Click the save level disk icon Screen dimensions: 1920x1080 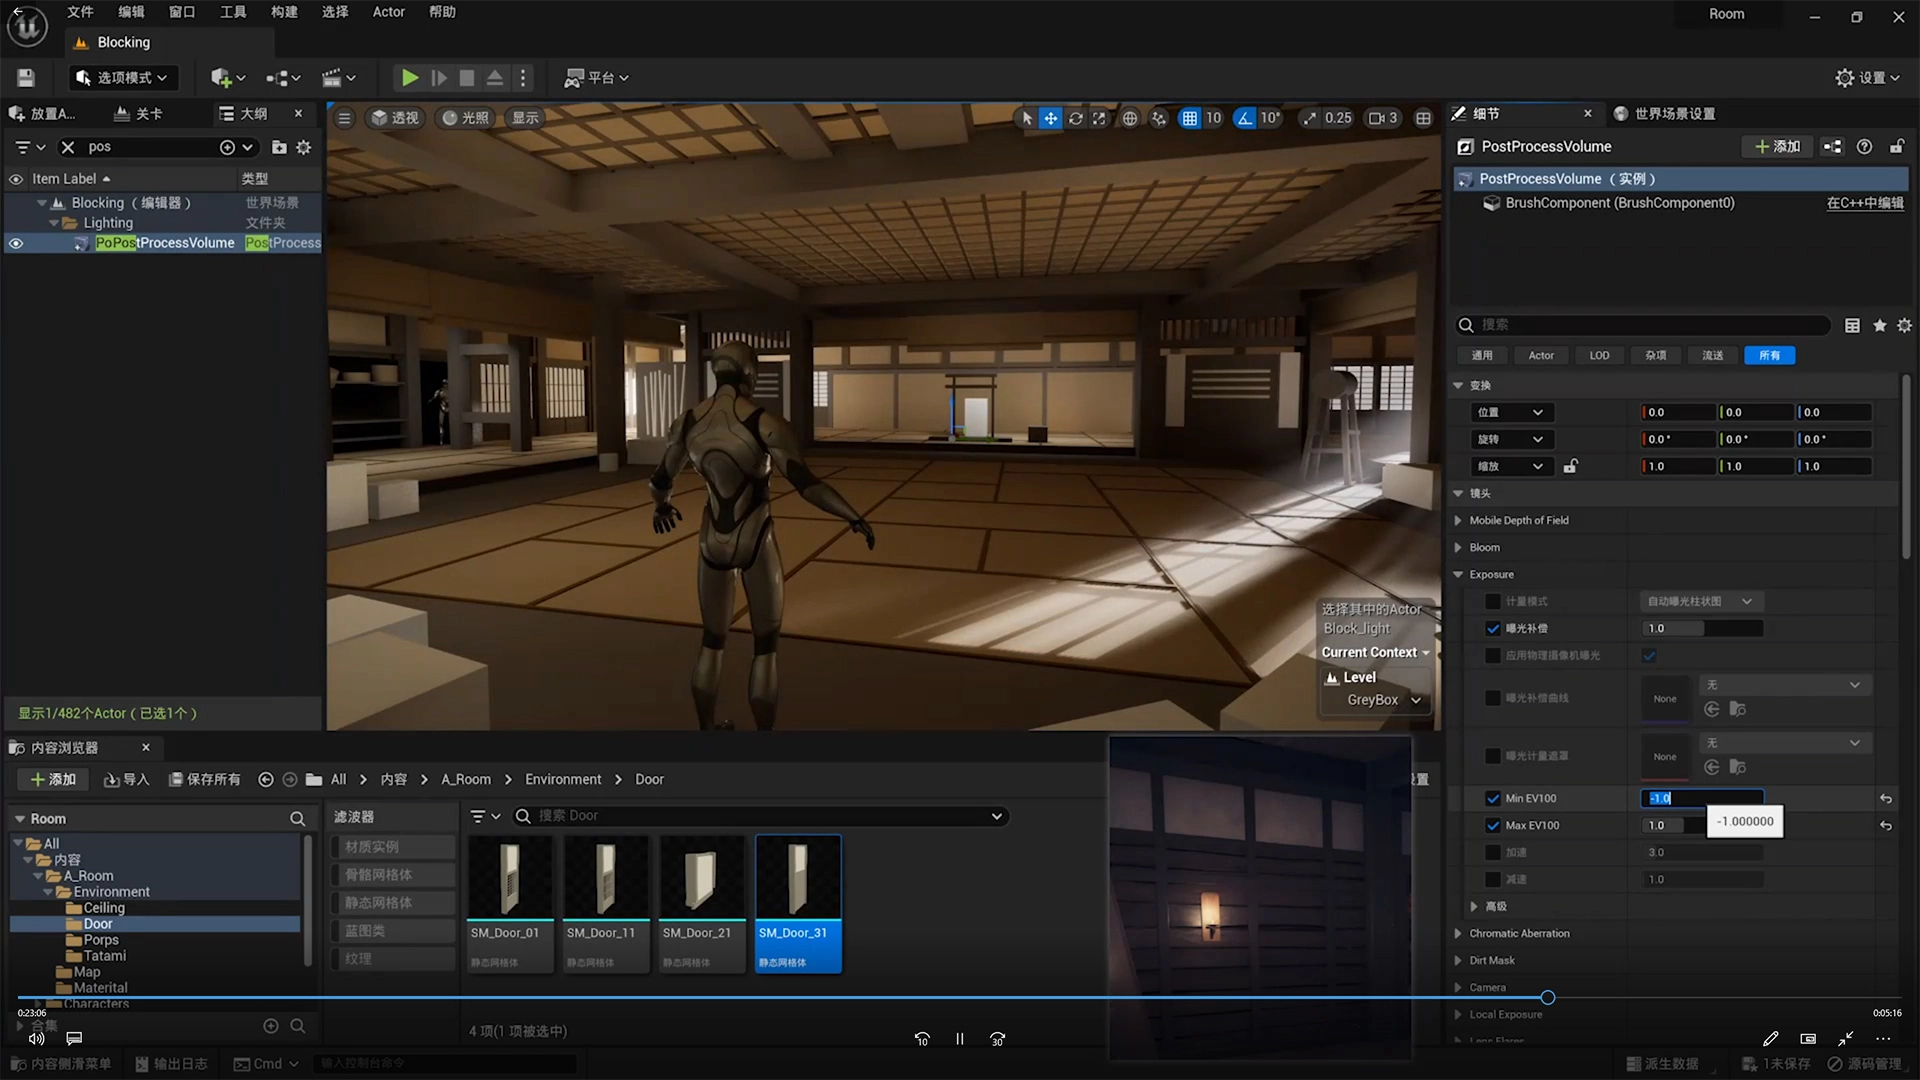tap(26, 78)
